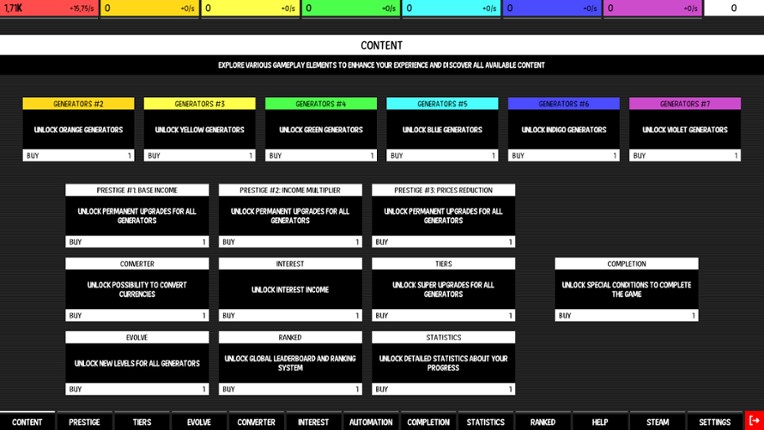The width and height of the screenshot is (764, 430).
Task: Click the violet currency bar
Action: (653, 8)
